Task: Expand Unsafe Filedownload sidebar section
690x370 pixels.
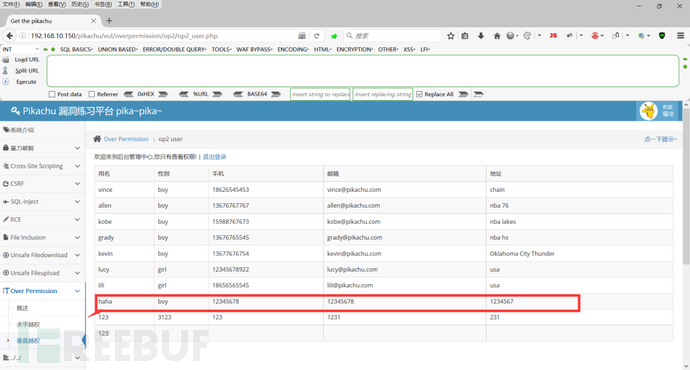Action: coord(42,255)
